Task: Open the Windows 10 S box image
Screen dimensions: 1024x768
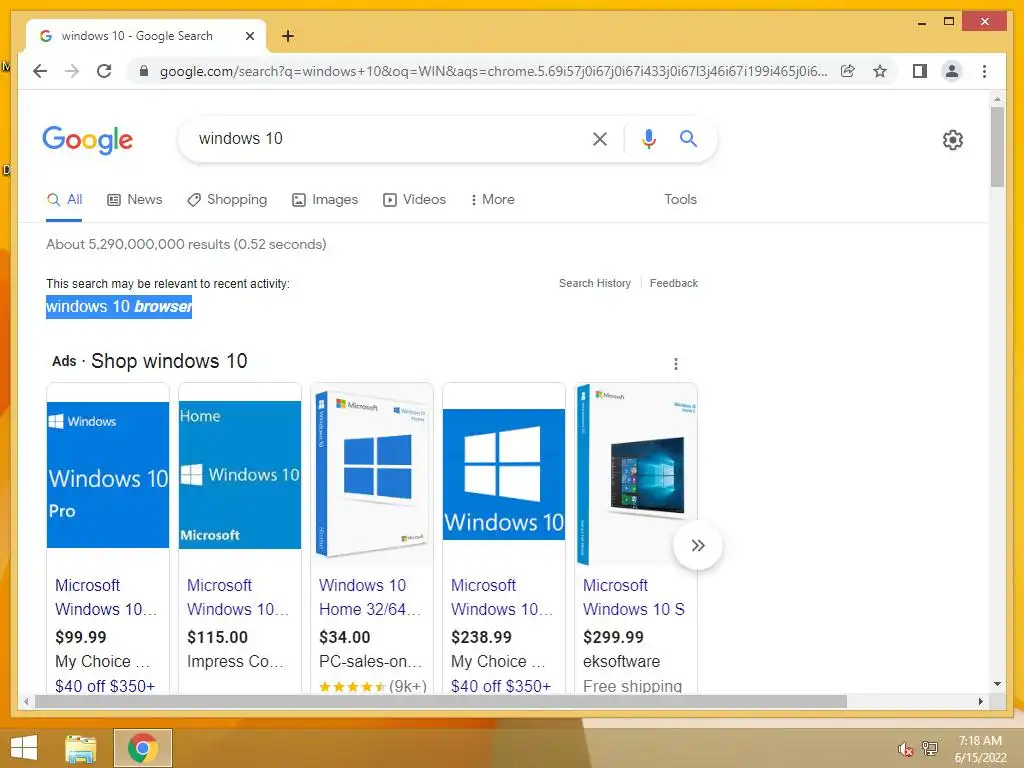Action: tap(635, 475)
